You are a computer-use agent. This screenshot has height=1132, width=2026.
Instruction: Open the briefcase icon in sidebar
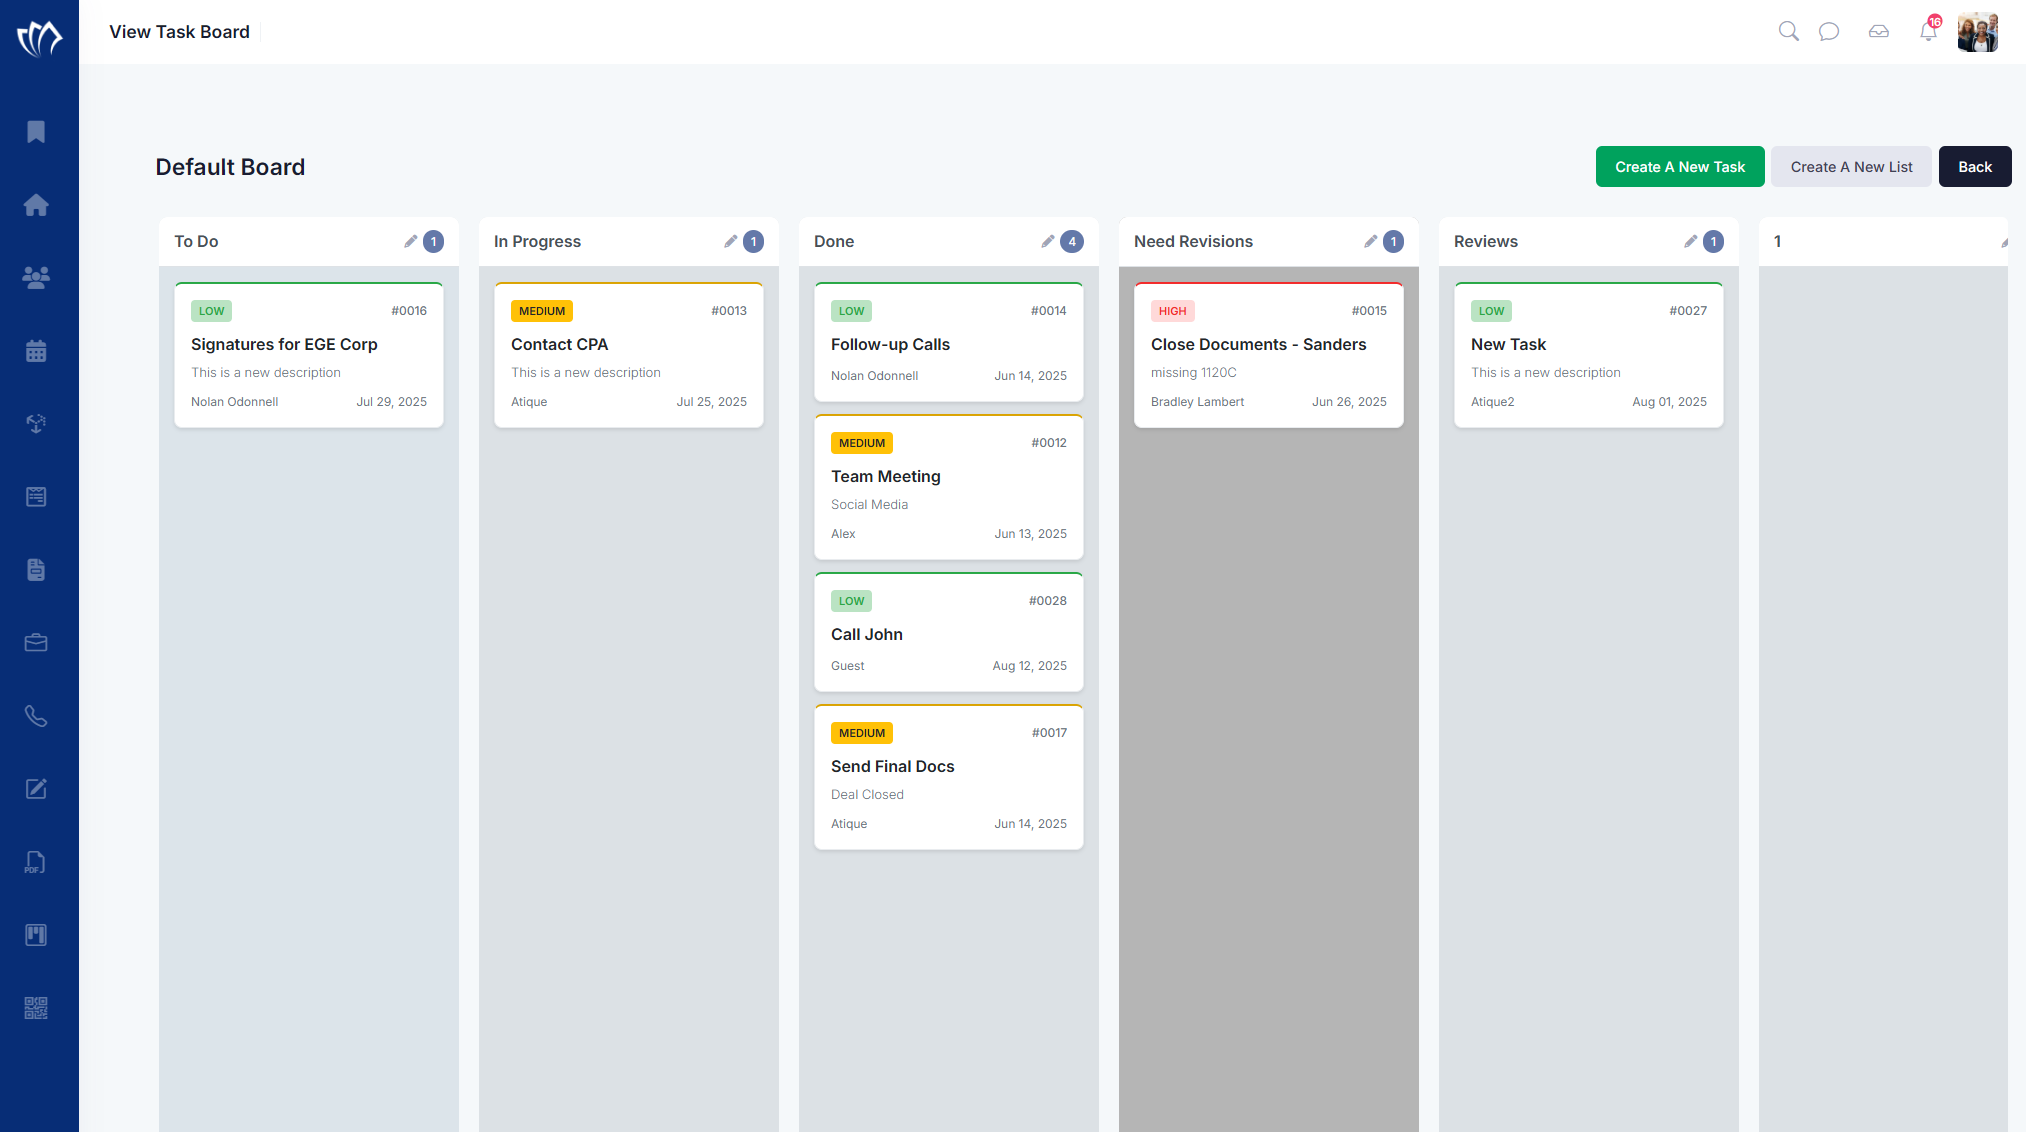pos(36,643)
